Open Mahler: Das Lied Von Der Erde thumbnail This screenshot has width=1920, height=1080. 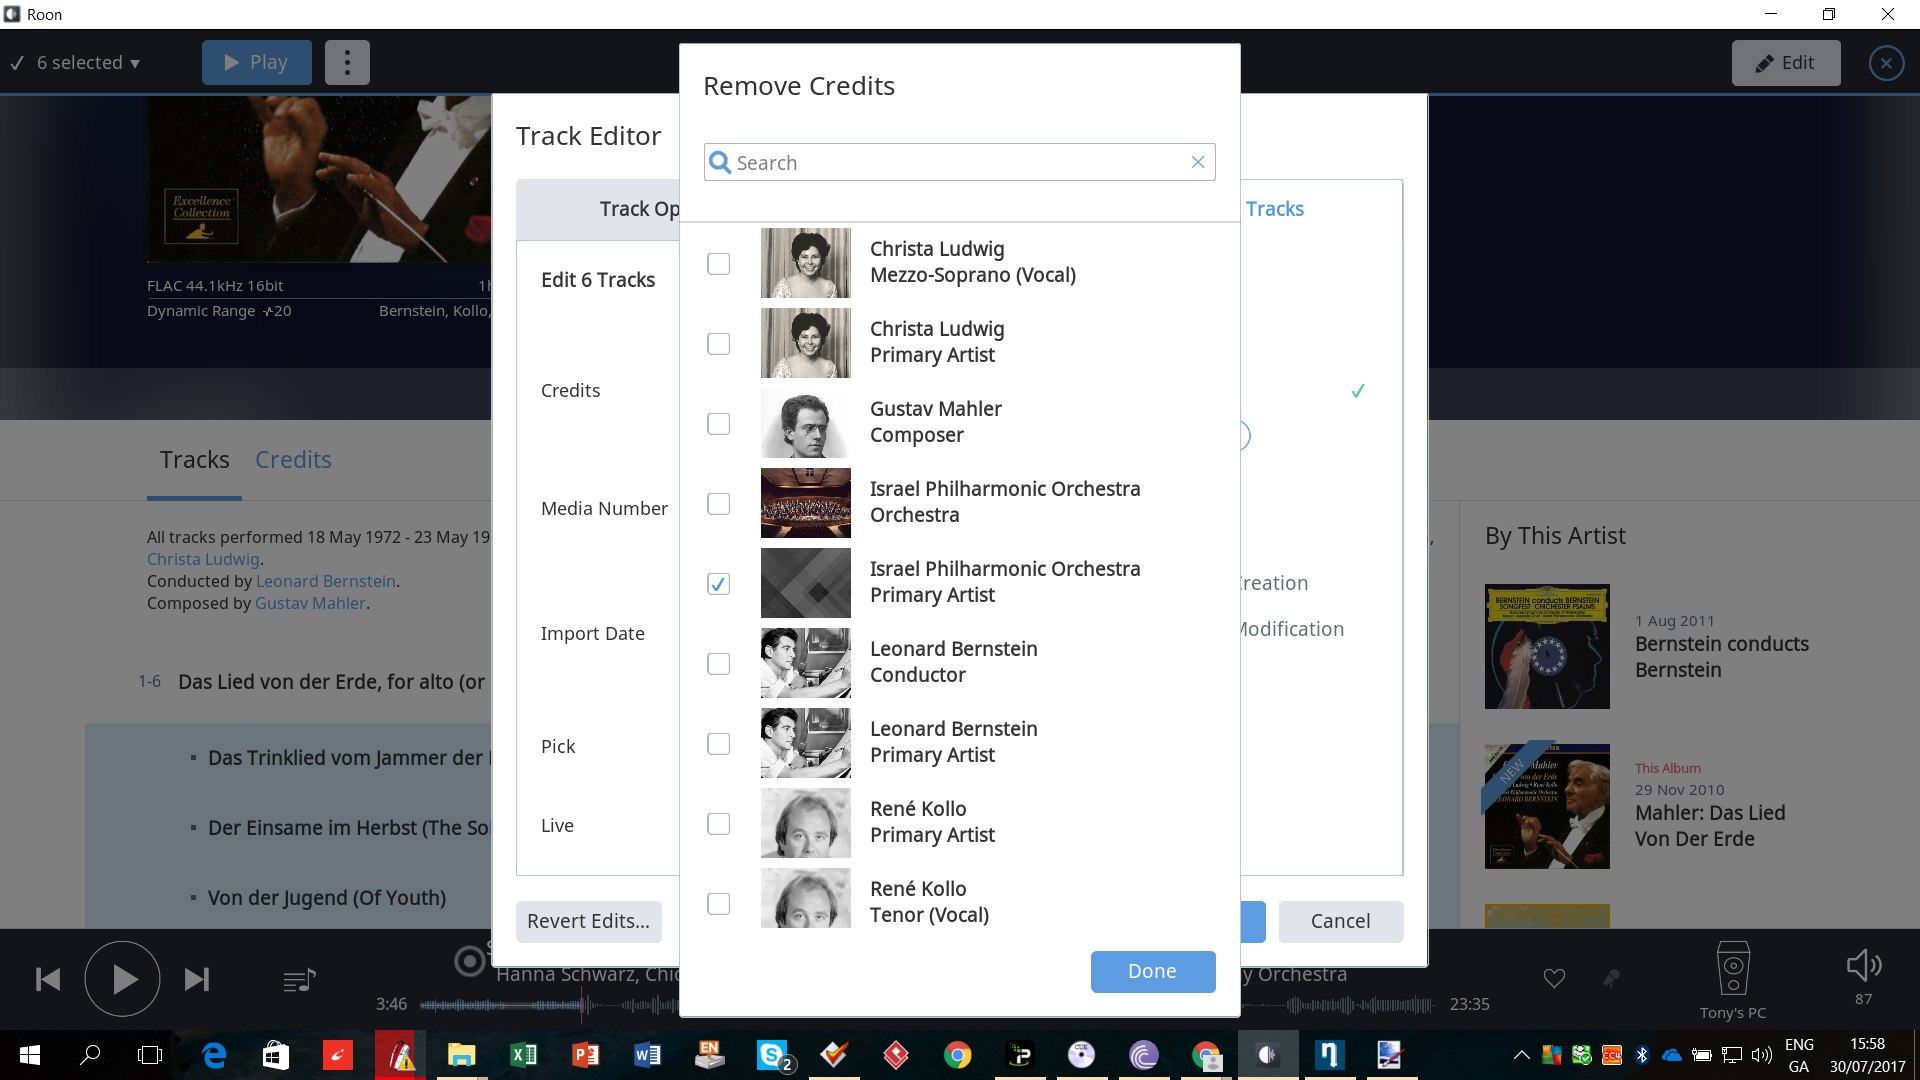coord(1547,806)
